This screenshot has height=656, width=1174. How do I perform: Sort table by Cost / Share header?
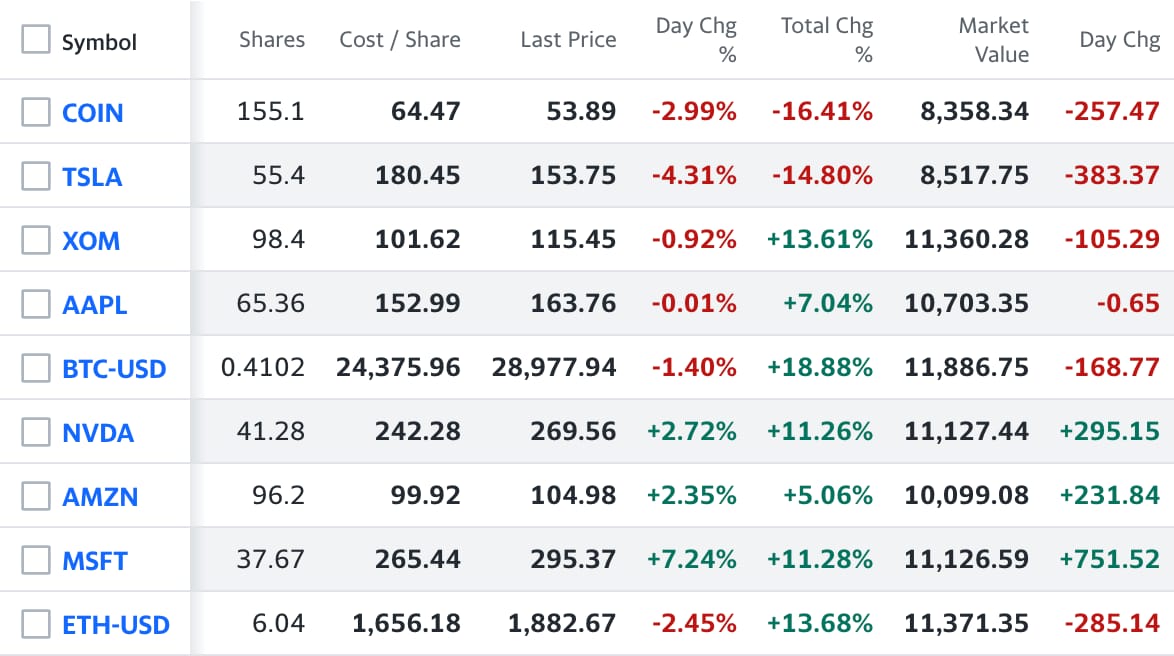point(400,40)
